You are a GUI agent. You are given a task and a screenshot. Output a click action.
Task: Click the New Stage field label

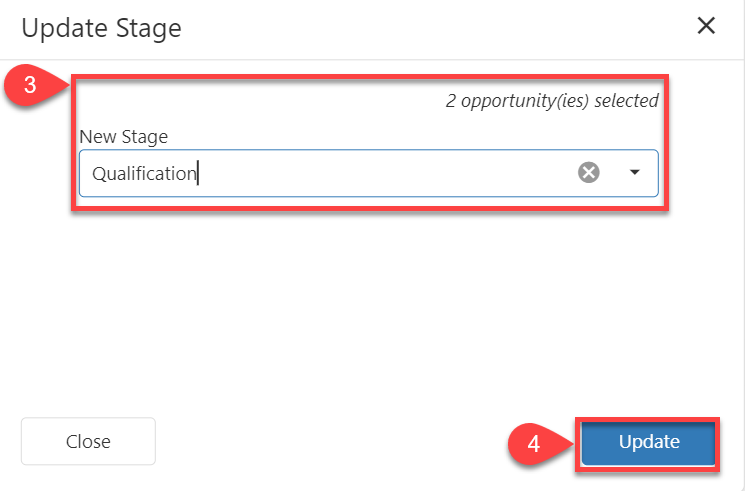124,136
